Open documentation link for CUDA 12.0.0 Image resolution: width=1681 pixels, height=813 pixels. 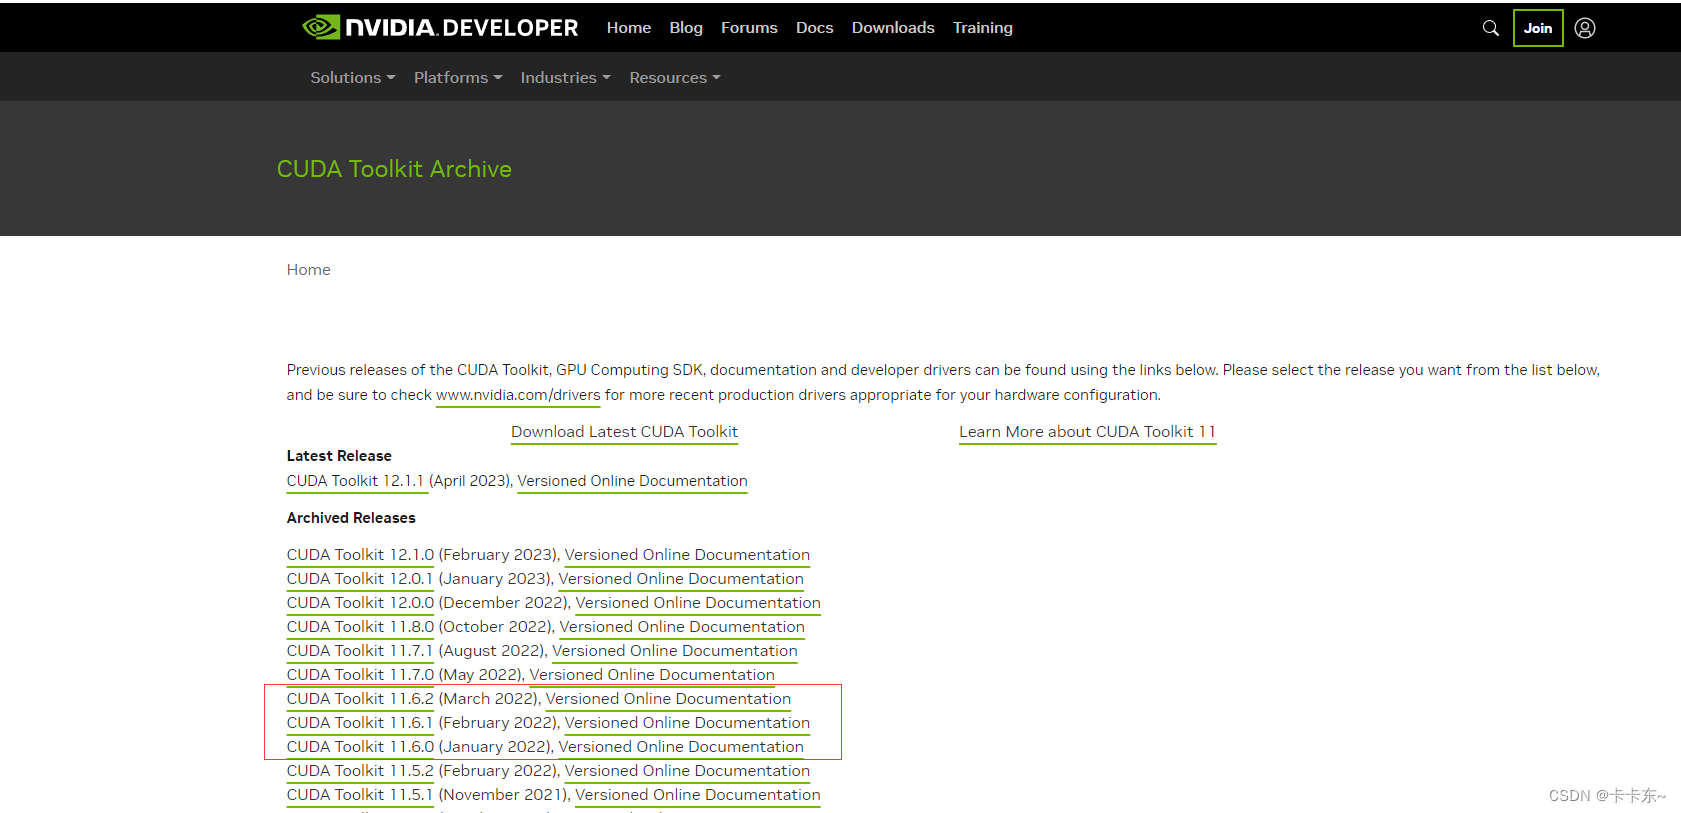(x=698, y=603)
